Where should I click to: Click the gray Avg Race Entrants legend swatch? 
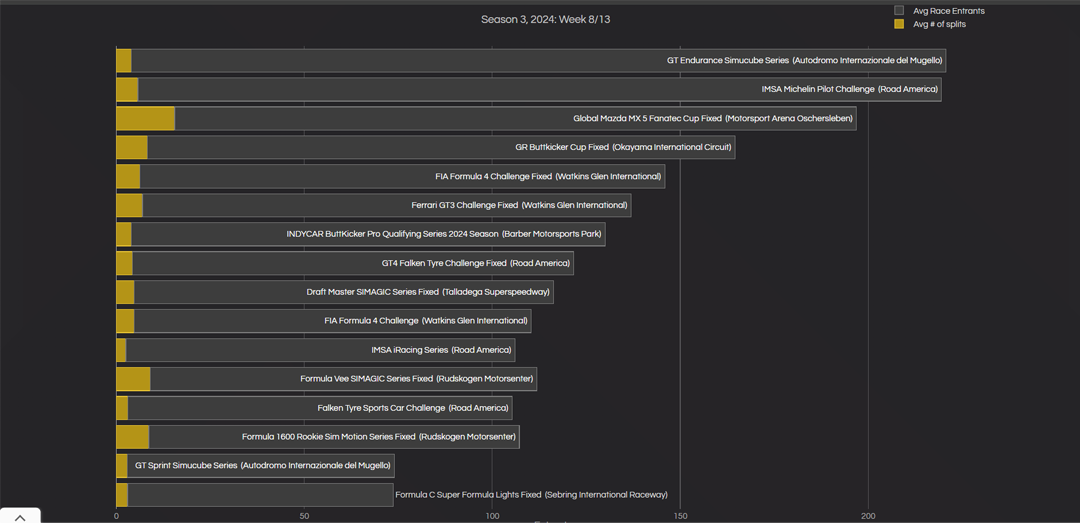[x=899, y=11]
